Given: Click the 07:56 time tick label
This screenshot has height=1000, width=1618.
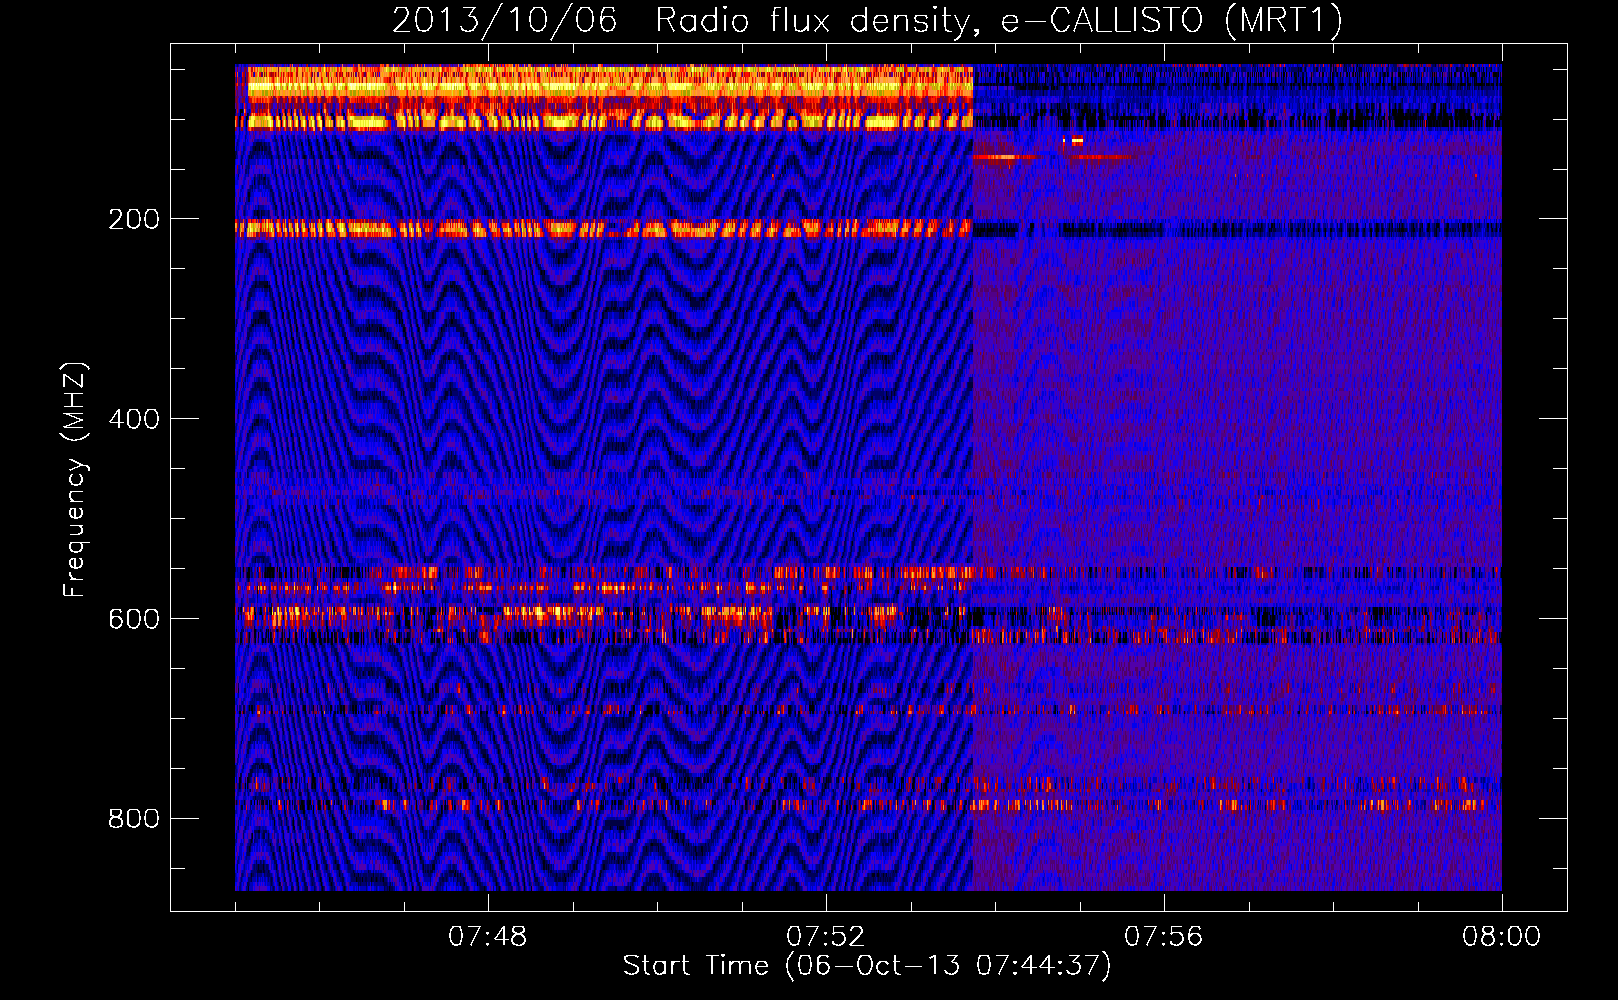Looking at the screenshot, I should [1163, 937].
